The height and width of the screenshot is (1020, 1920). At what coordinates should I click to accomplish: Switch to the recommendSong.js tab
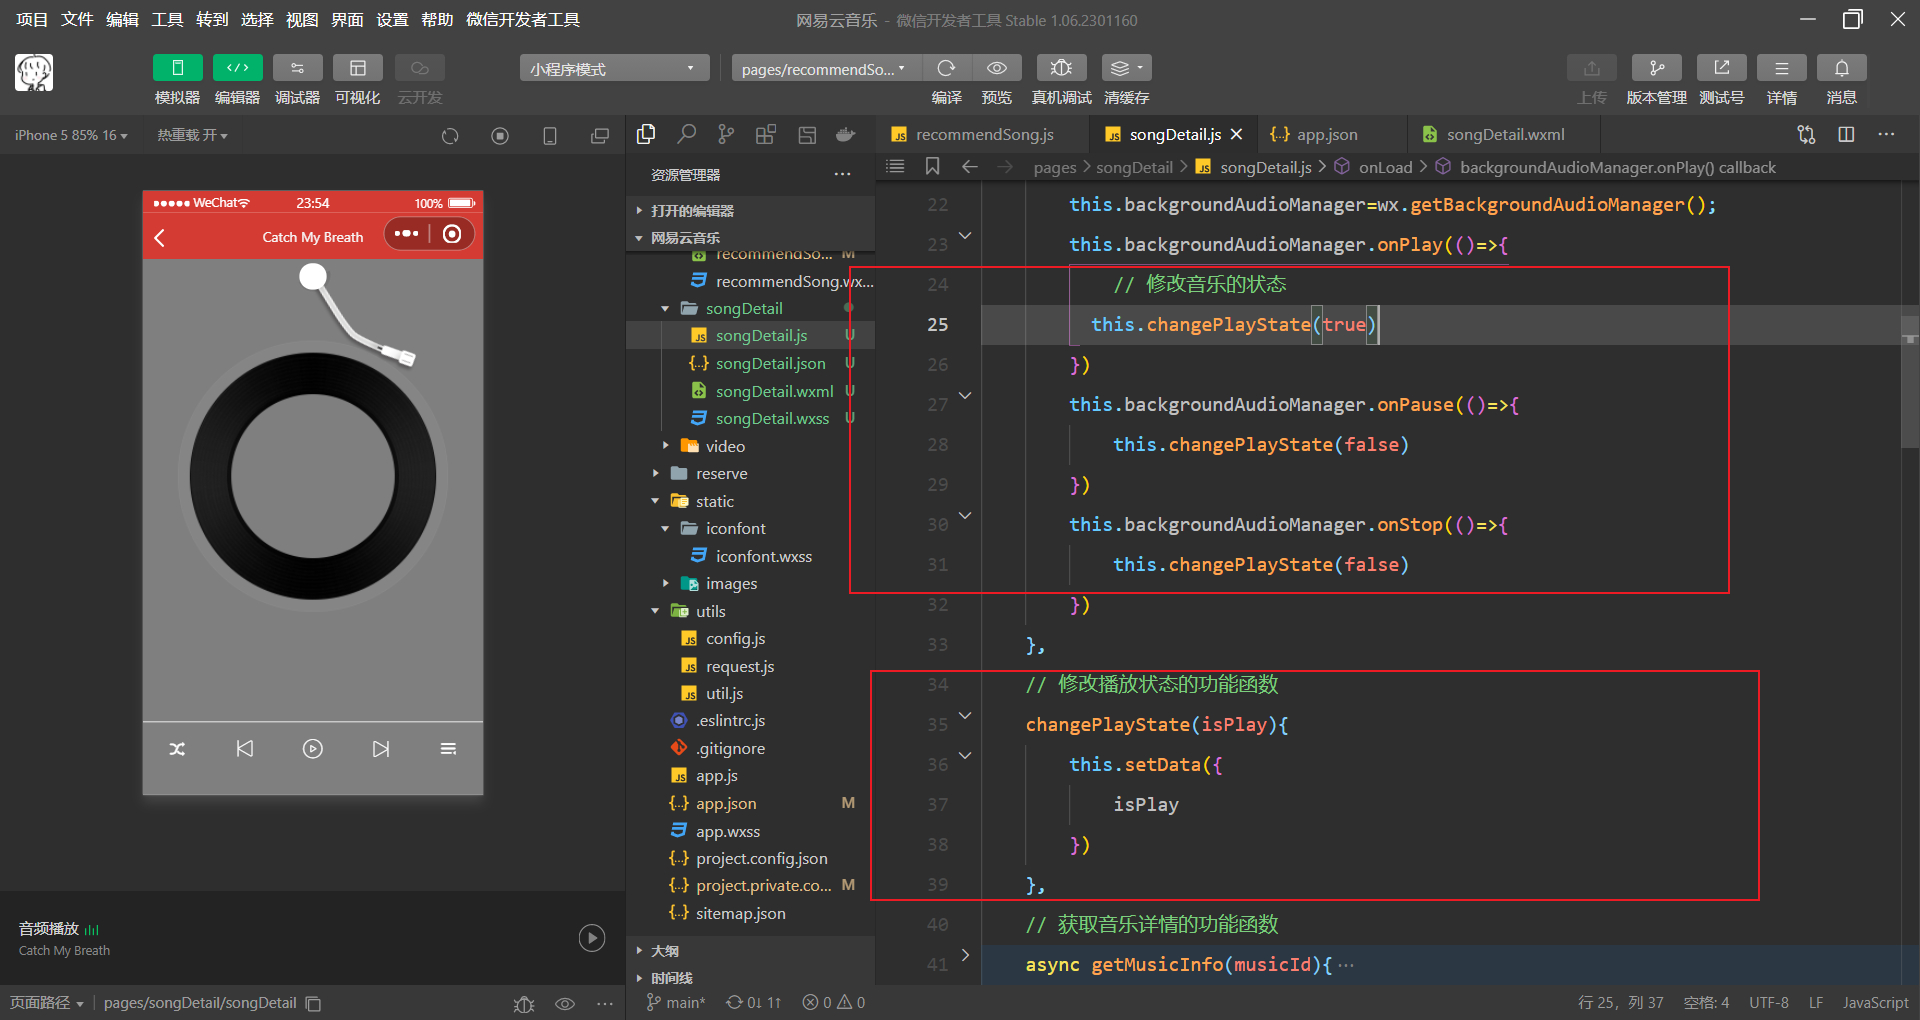point(983,134)
